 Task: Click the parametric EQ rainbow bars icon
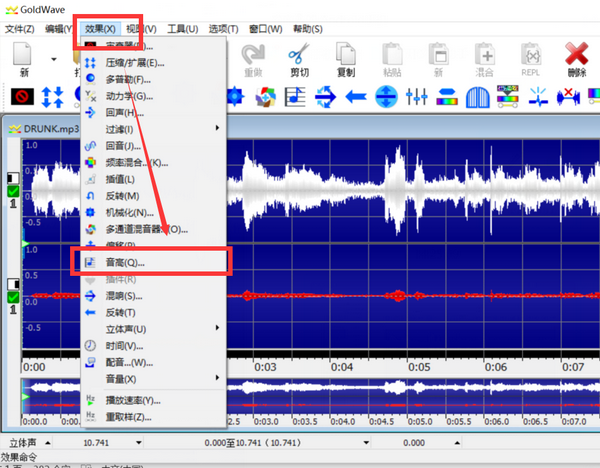[507, 96]
